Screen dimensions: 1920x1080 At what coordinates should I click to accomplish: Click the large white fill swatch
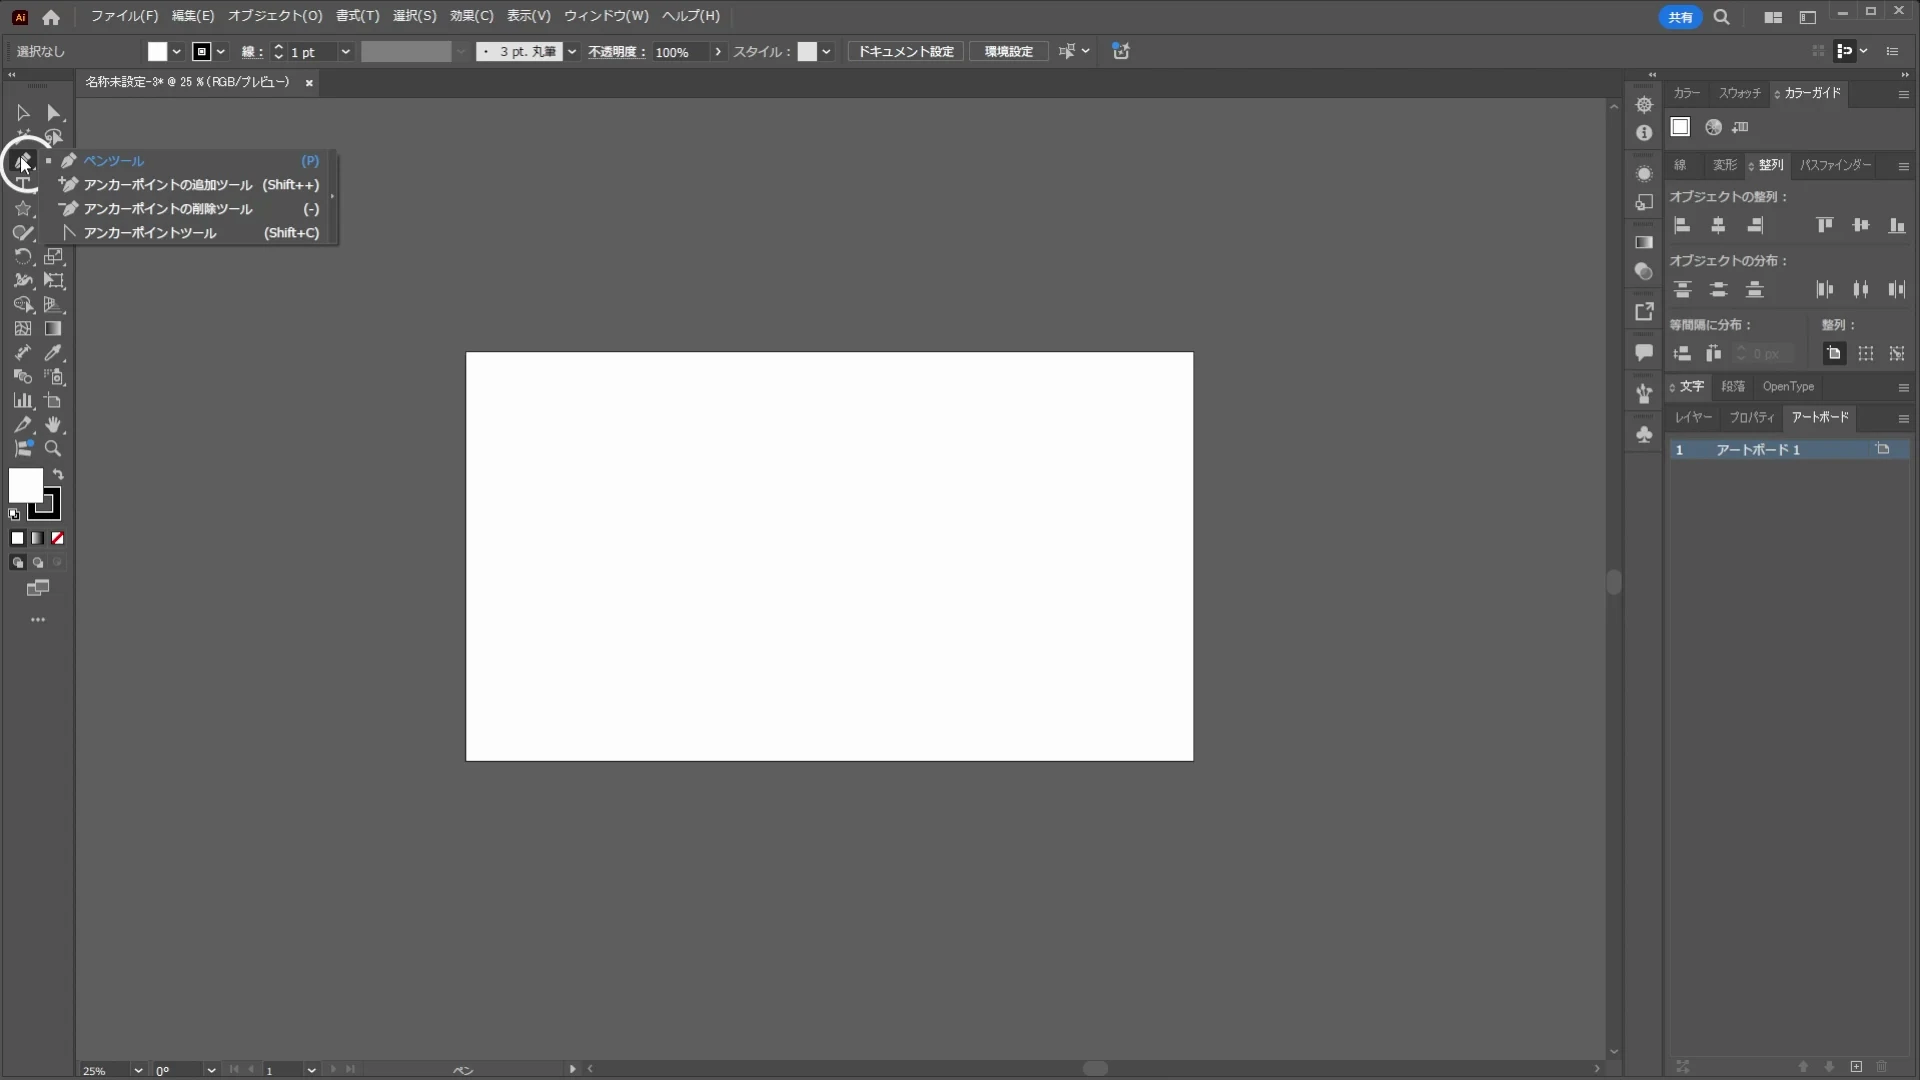25,486
